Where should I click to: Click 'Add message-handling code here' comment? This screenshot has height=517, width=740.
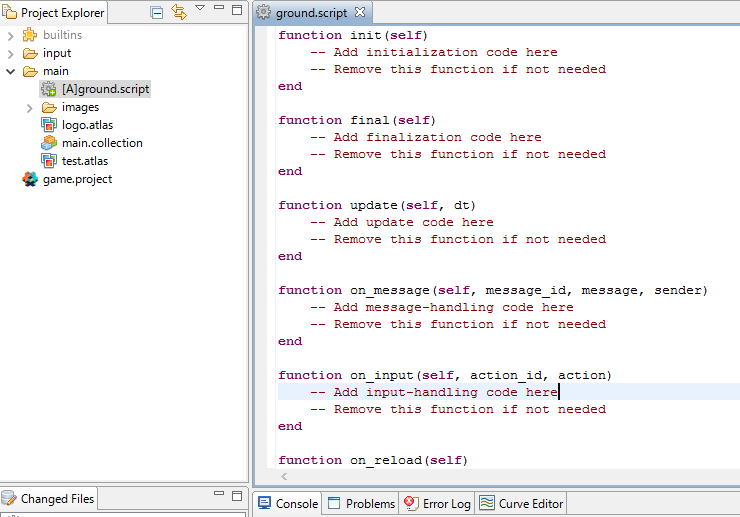pos(442,307)
